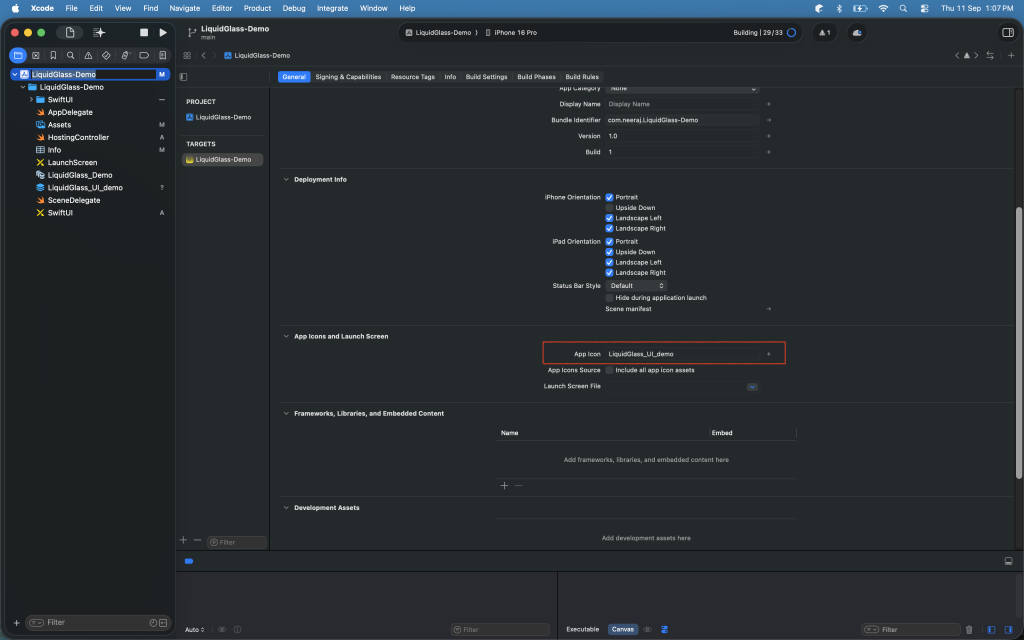Enable iPhone Upside Down orientation
Viewport: 1024px width, 640px height.
coord(609,208)
